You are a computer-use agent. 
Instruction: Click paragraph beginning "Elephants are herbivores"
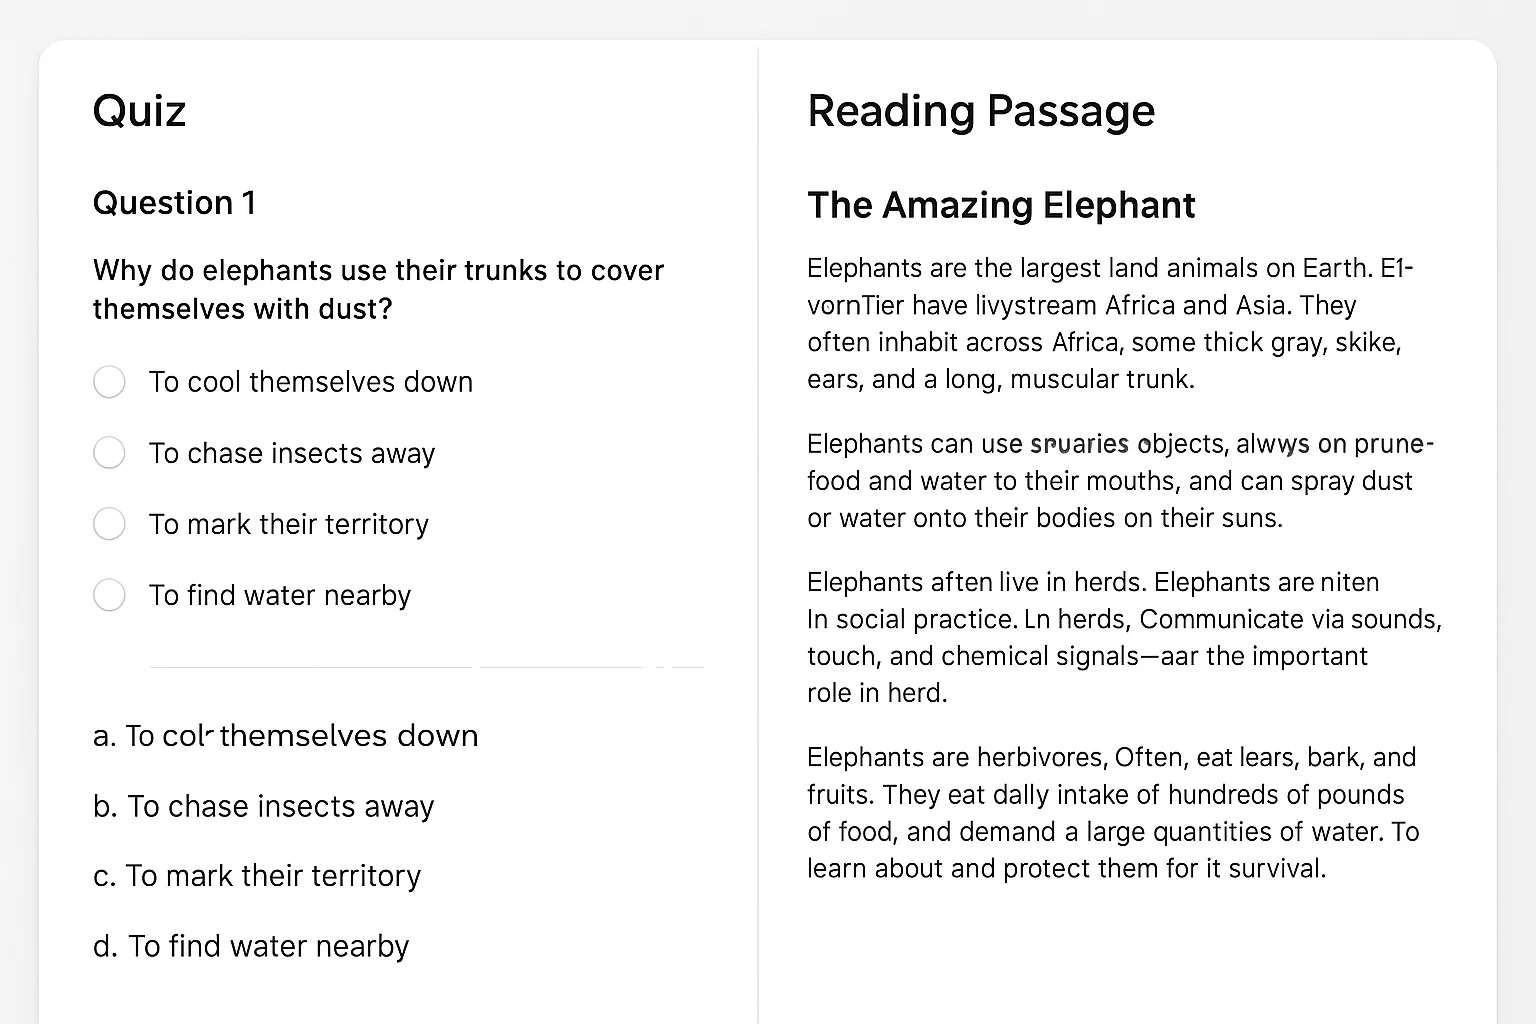[x=1113, y=812]
